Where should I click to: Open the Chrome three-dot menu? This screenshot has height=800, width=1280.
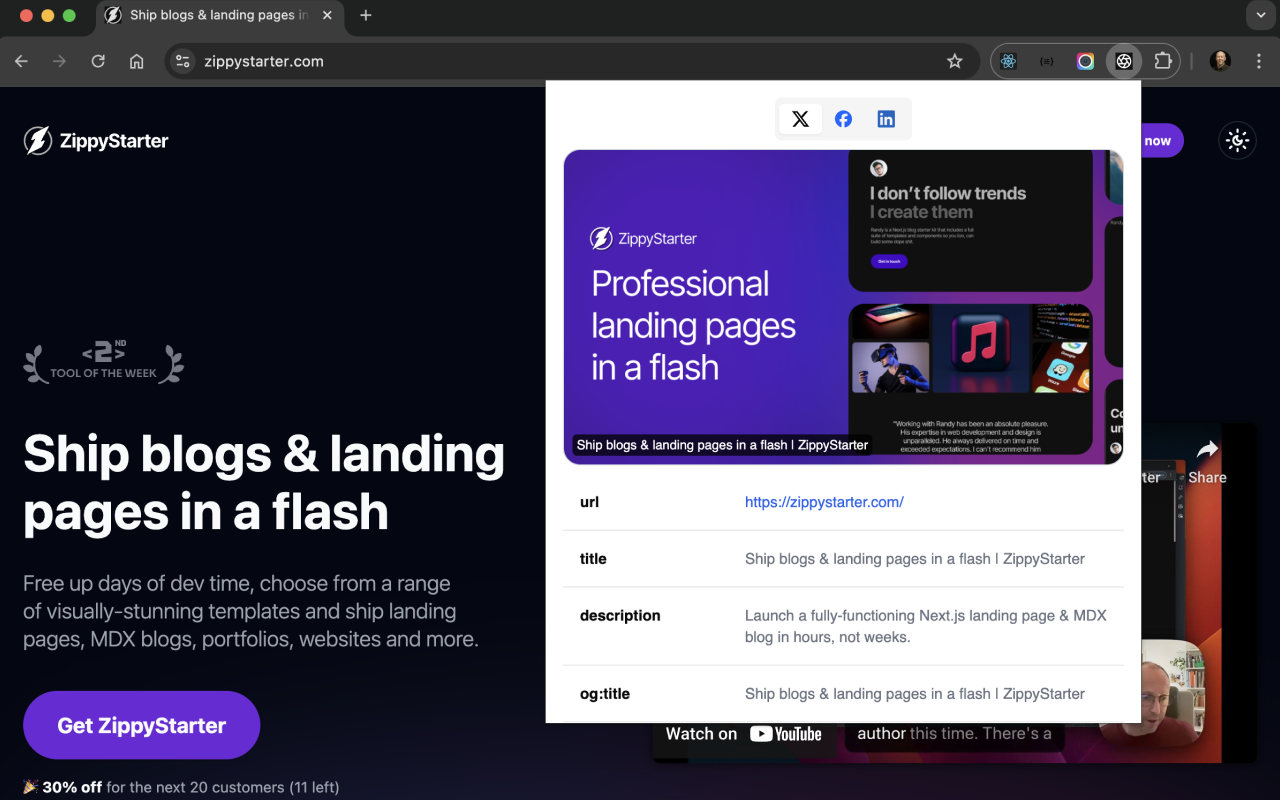tap(1258, 62)
